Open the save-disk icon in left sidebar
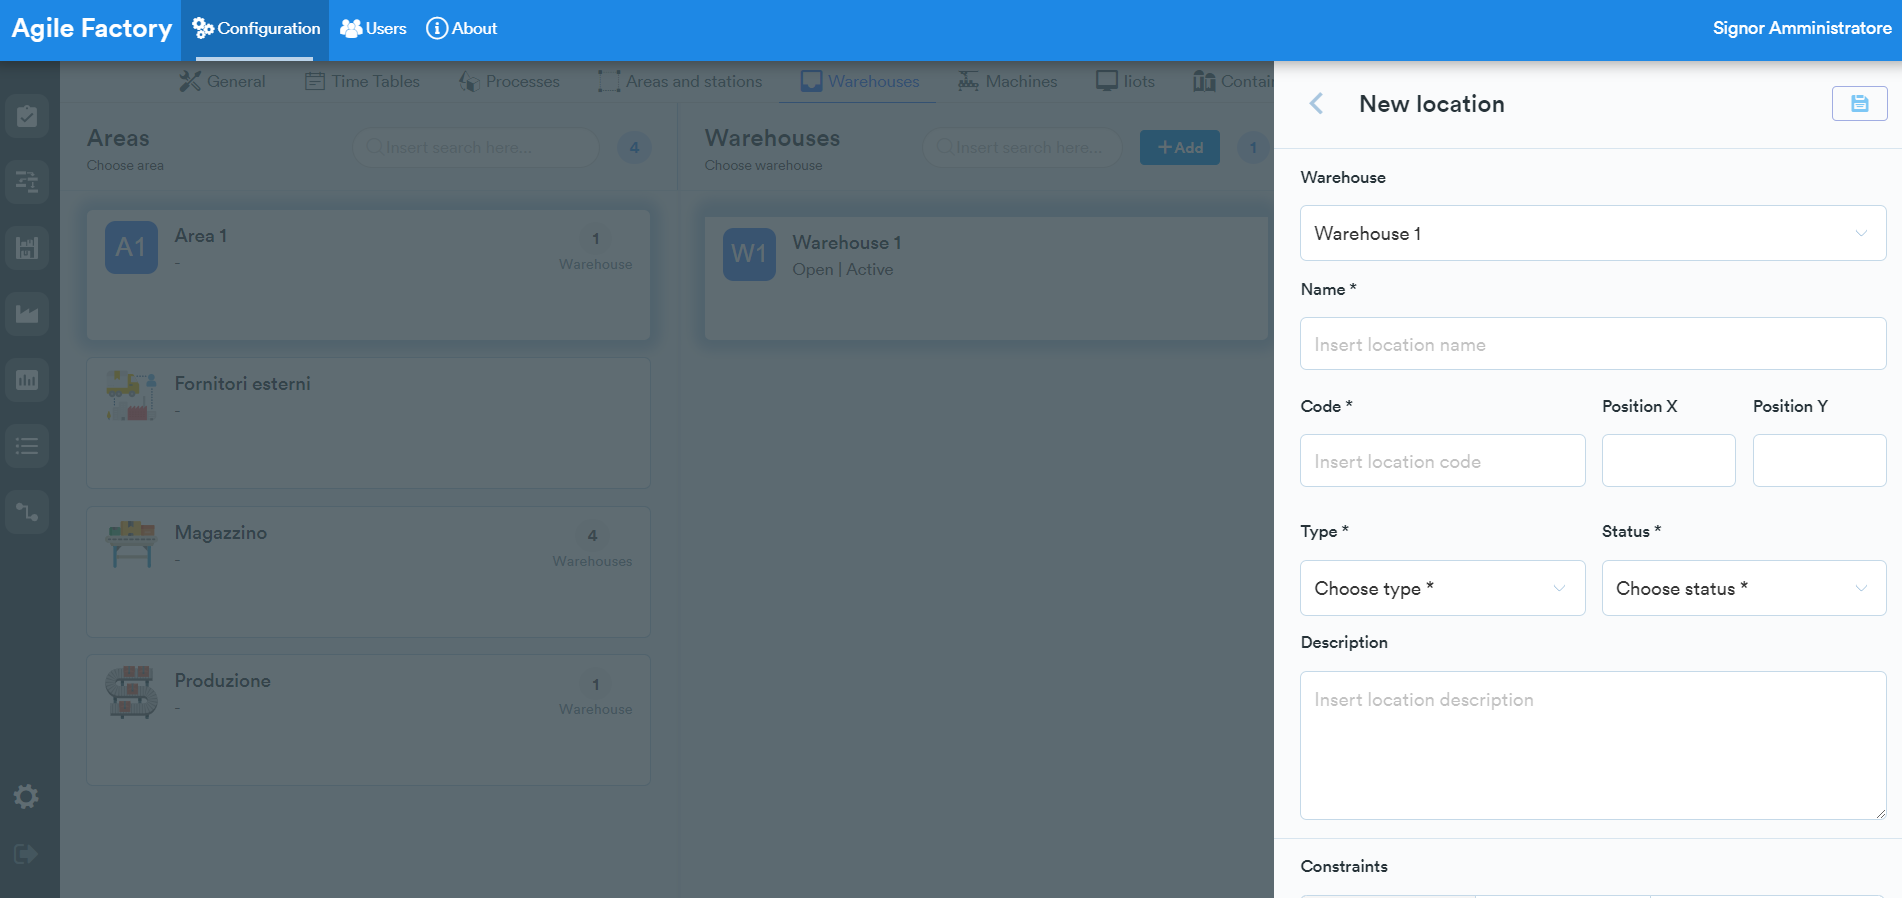The width and height of the screenshot is (1902, 898). 27,248
